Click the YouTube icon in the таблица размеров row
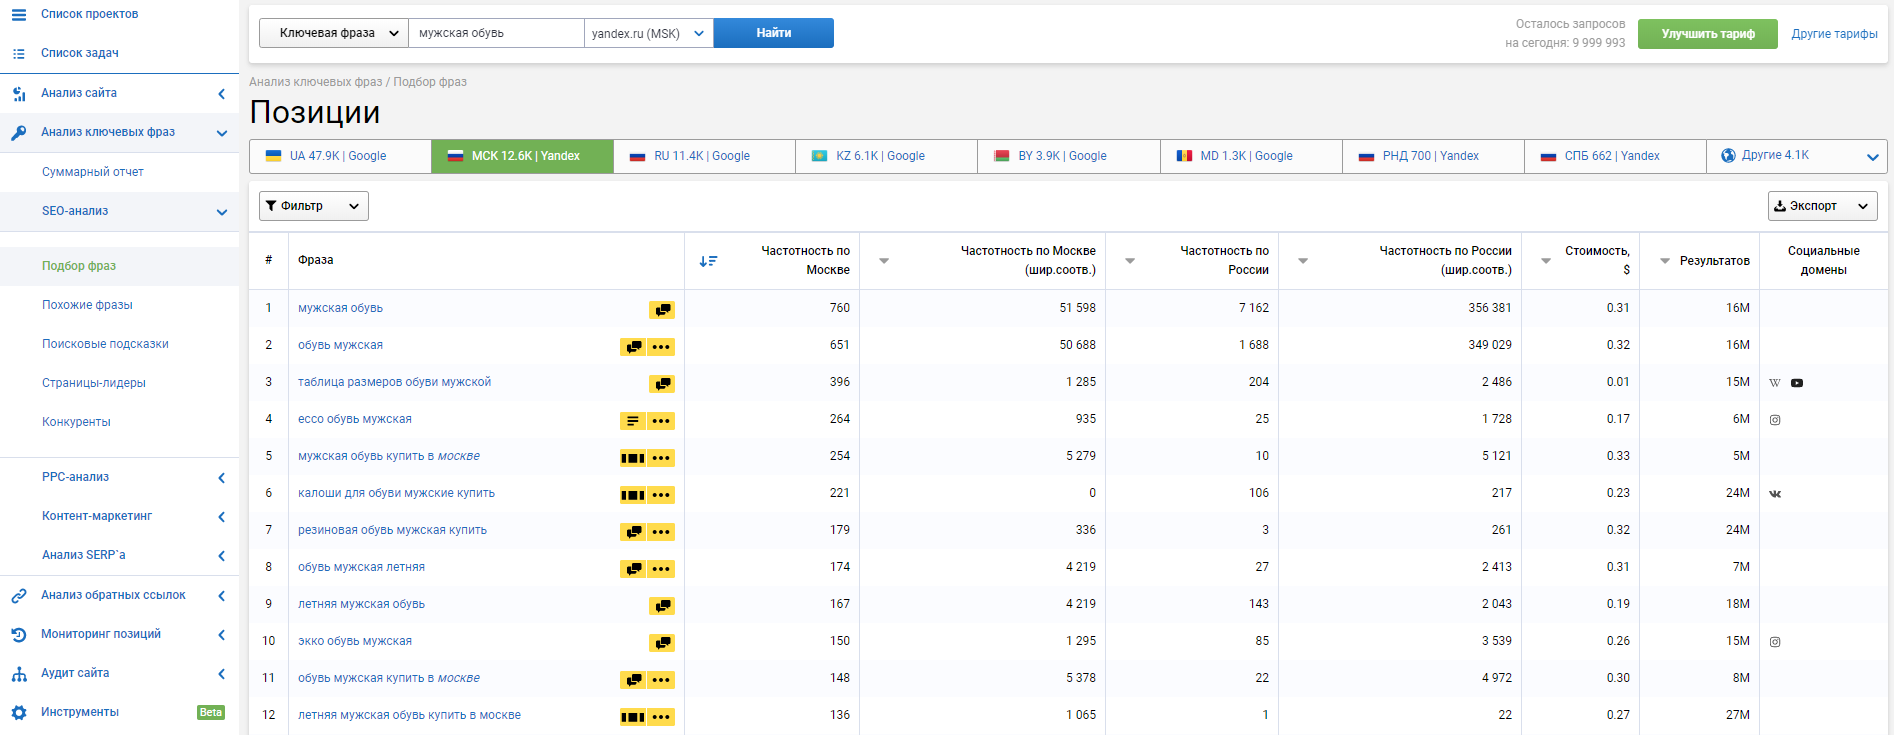Viewport: 1894px width, 735px height. click(x=1797, y=383)
